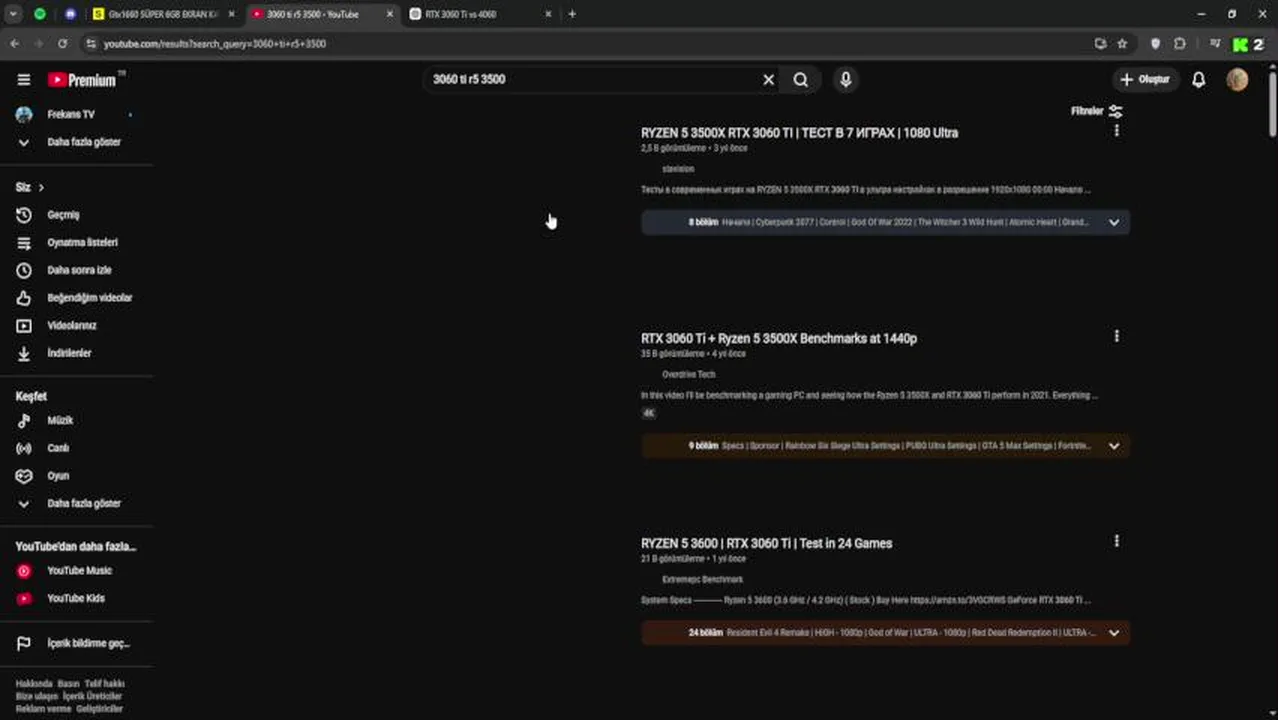Open the RYZEN 5 3600 Test in 24 Games video
1278x720 pixels.
pos(766,544)
